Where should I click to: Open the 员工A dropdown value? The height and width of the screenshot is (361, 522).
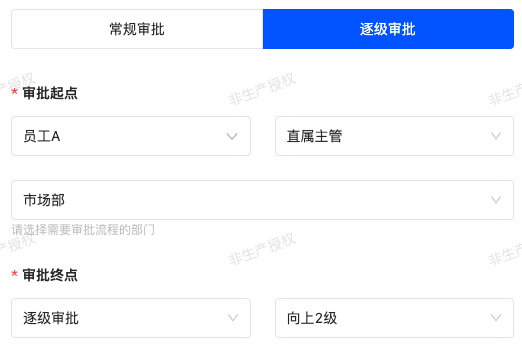tap(42, 136)
